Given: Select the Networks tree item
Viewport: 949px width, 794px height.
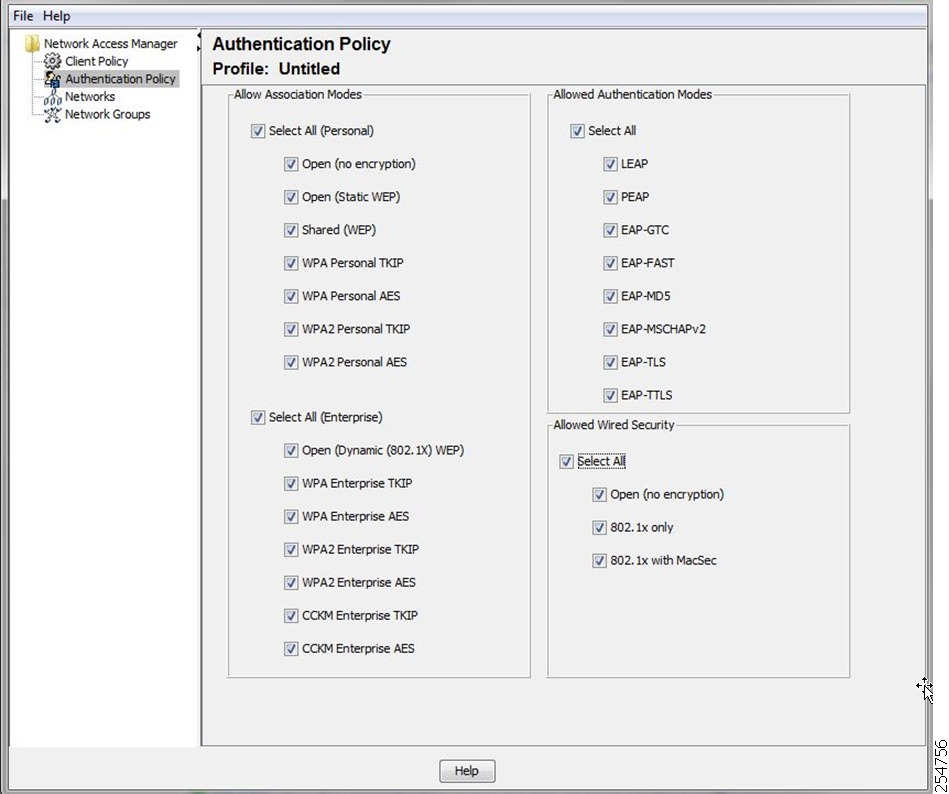Looking at the screenshot, I should pos(90,97).
